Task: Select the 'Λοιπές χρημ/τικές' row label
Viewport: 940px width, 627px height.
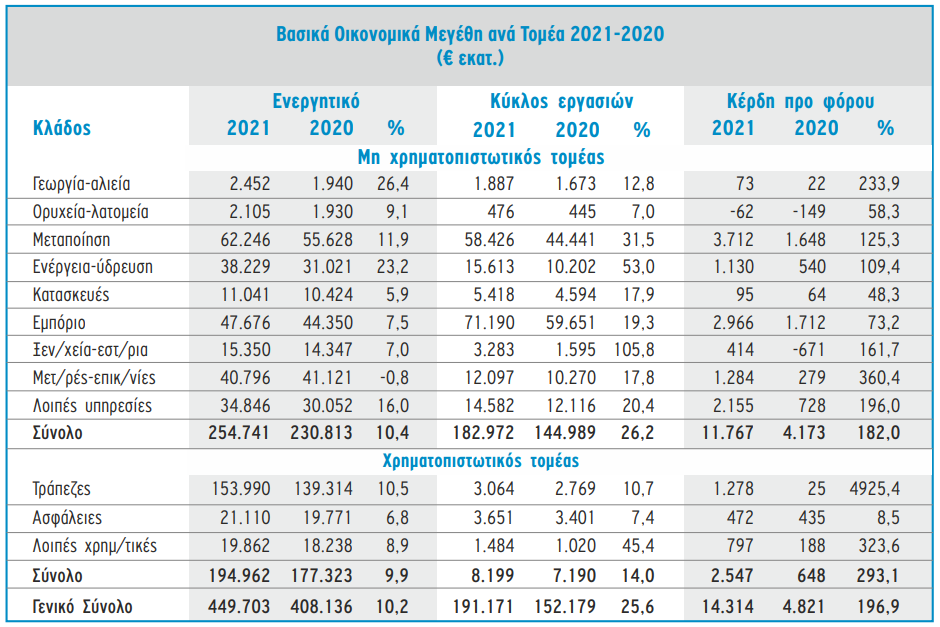Action: (x=95, y=545)
